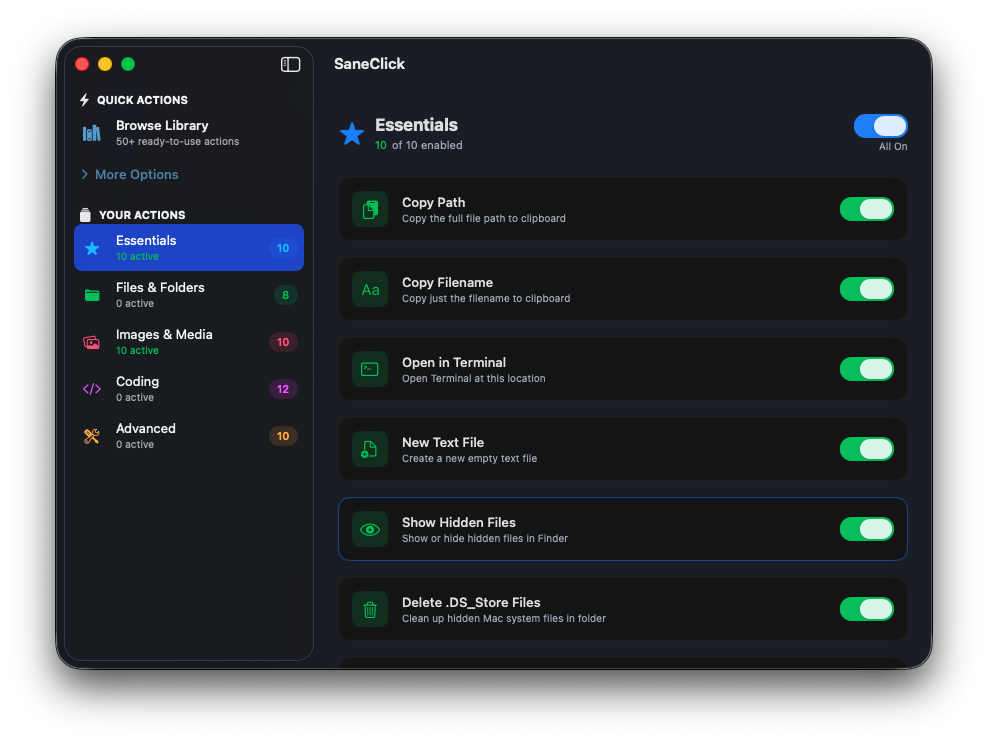Click the Files & Folders 8 badge
The width and height of the screenshot is (988, 743).
285,295
